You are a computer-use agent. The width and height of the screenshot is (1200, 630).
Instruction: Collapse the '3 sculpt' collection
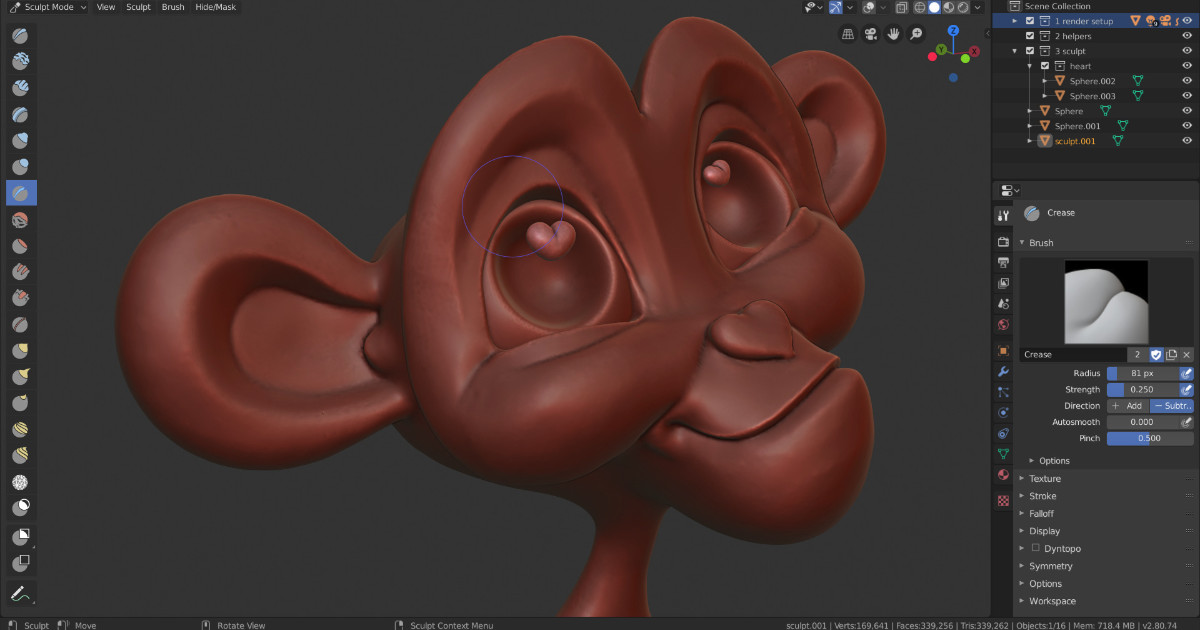pyautogui.click(x=1015, y=51)
